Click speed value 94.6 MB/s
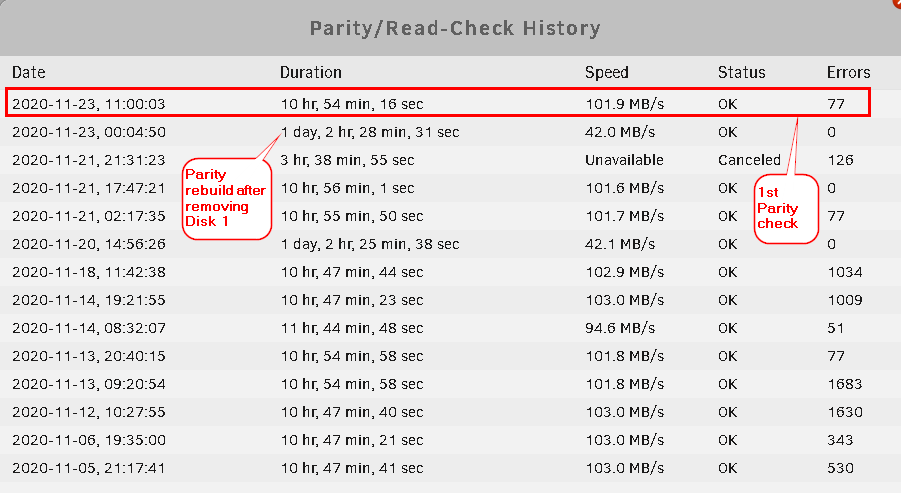 (620, 329)
